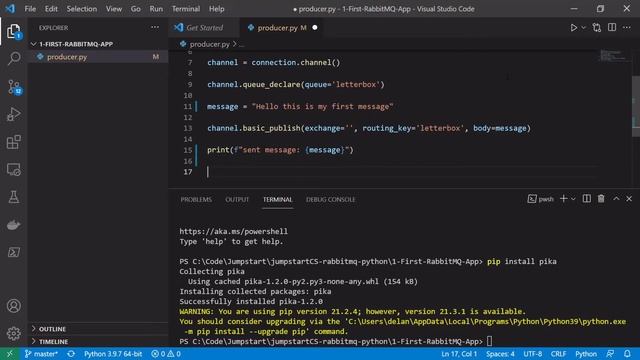
Task: Click the editor minimap
Action: [613, 56]
